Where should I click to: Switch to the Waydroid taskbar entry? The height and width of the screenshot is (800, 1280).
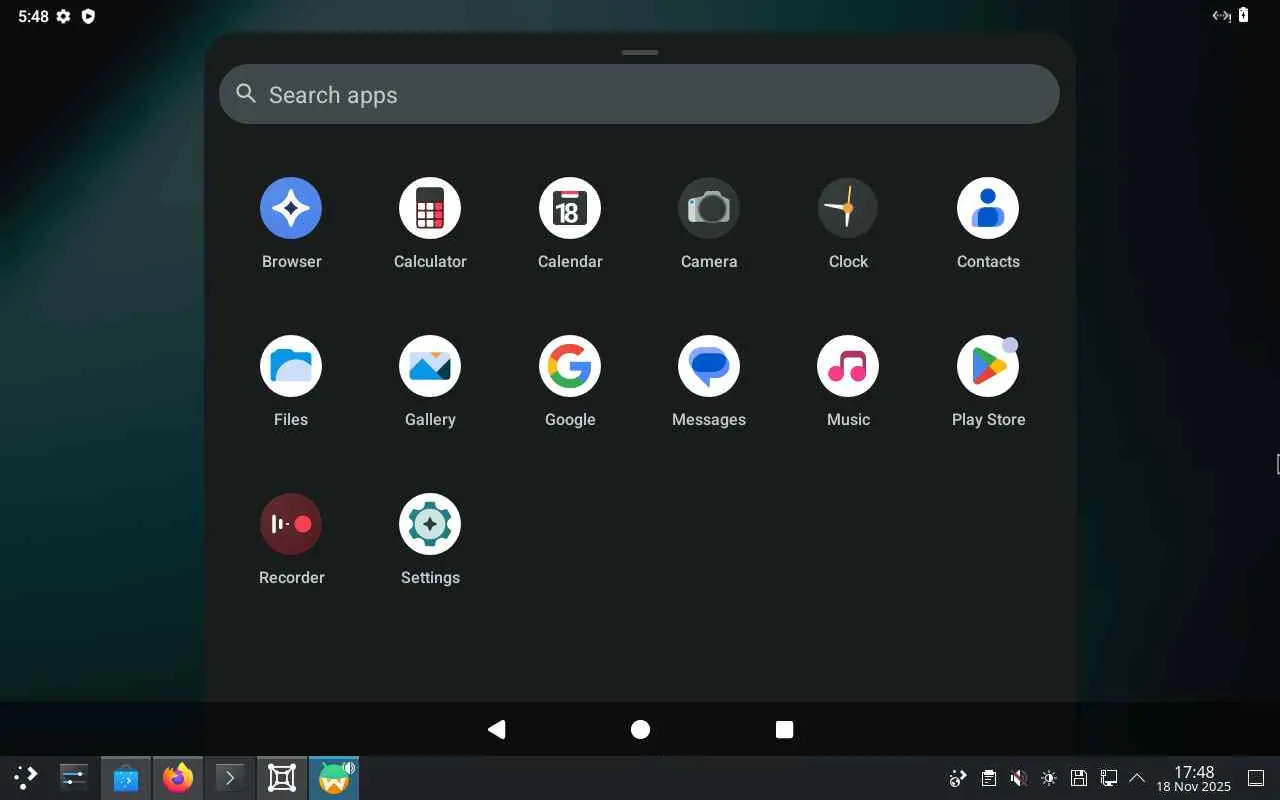pos(334,777)
